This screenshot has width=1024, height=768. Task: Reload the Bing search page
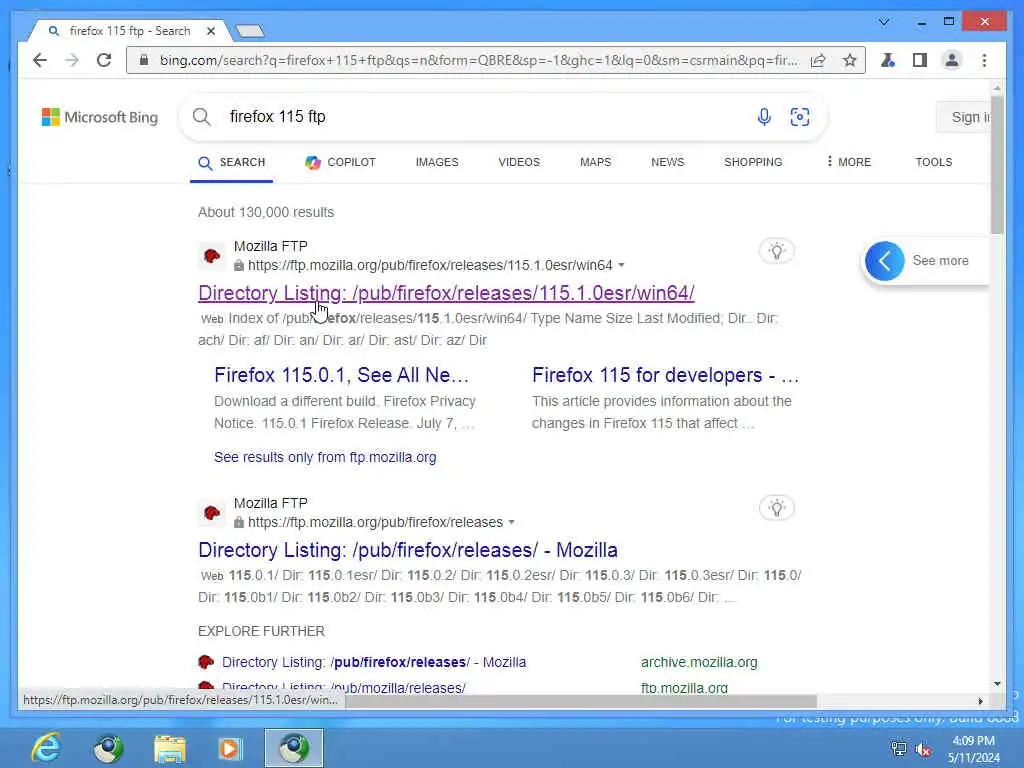[104, 61]
